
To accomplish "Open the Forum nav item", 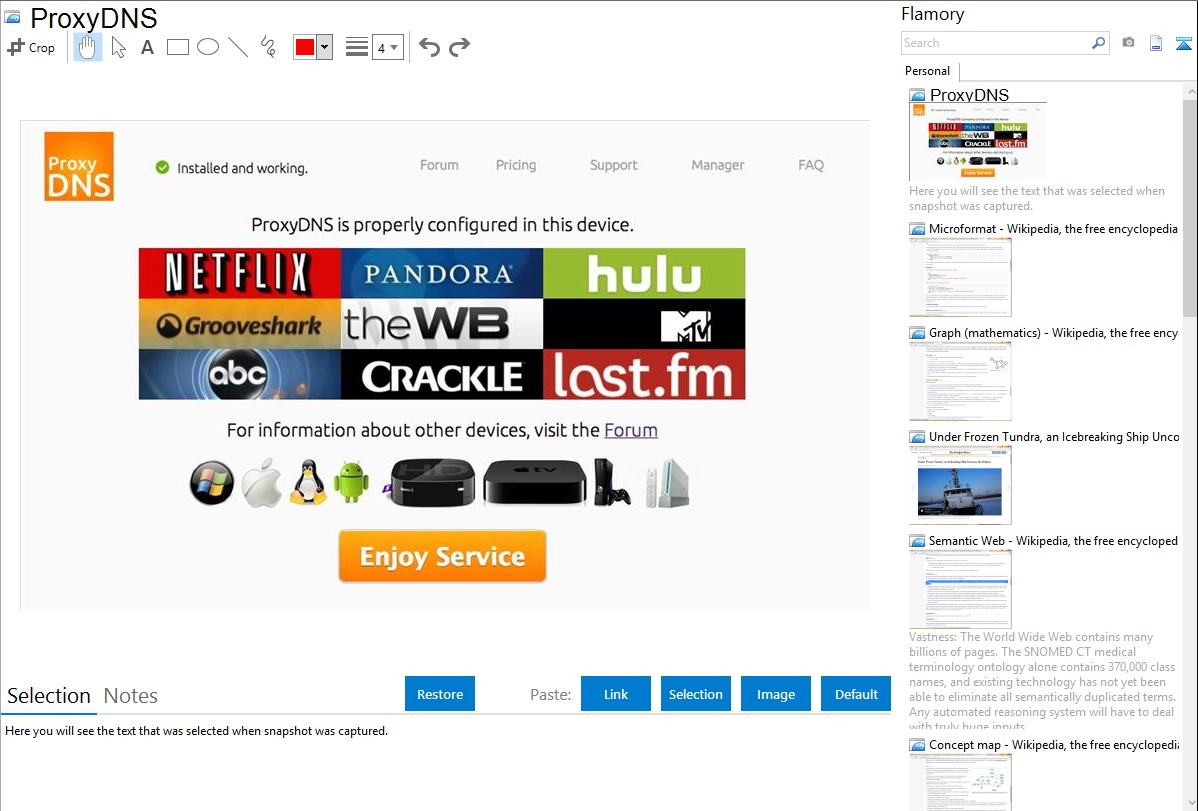I will [x=439, y=165].
